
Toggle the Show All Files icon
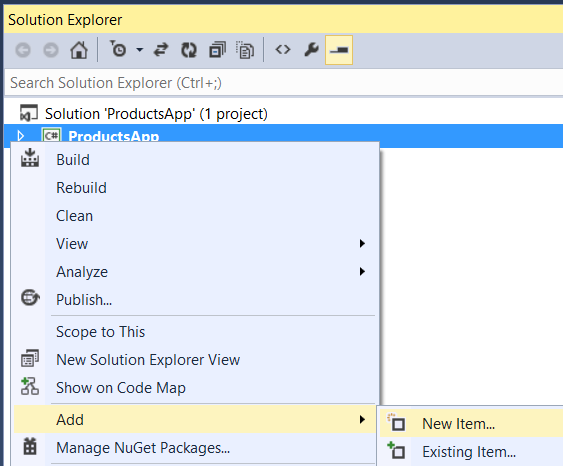pos(245,50)
